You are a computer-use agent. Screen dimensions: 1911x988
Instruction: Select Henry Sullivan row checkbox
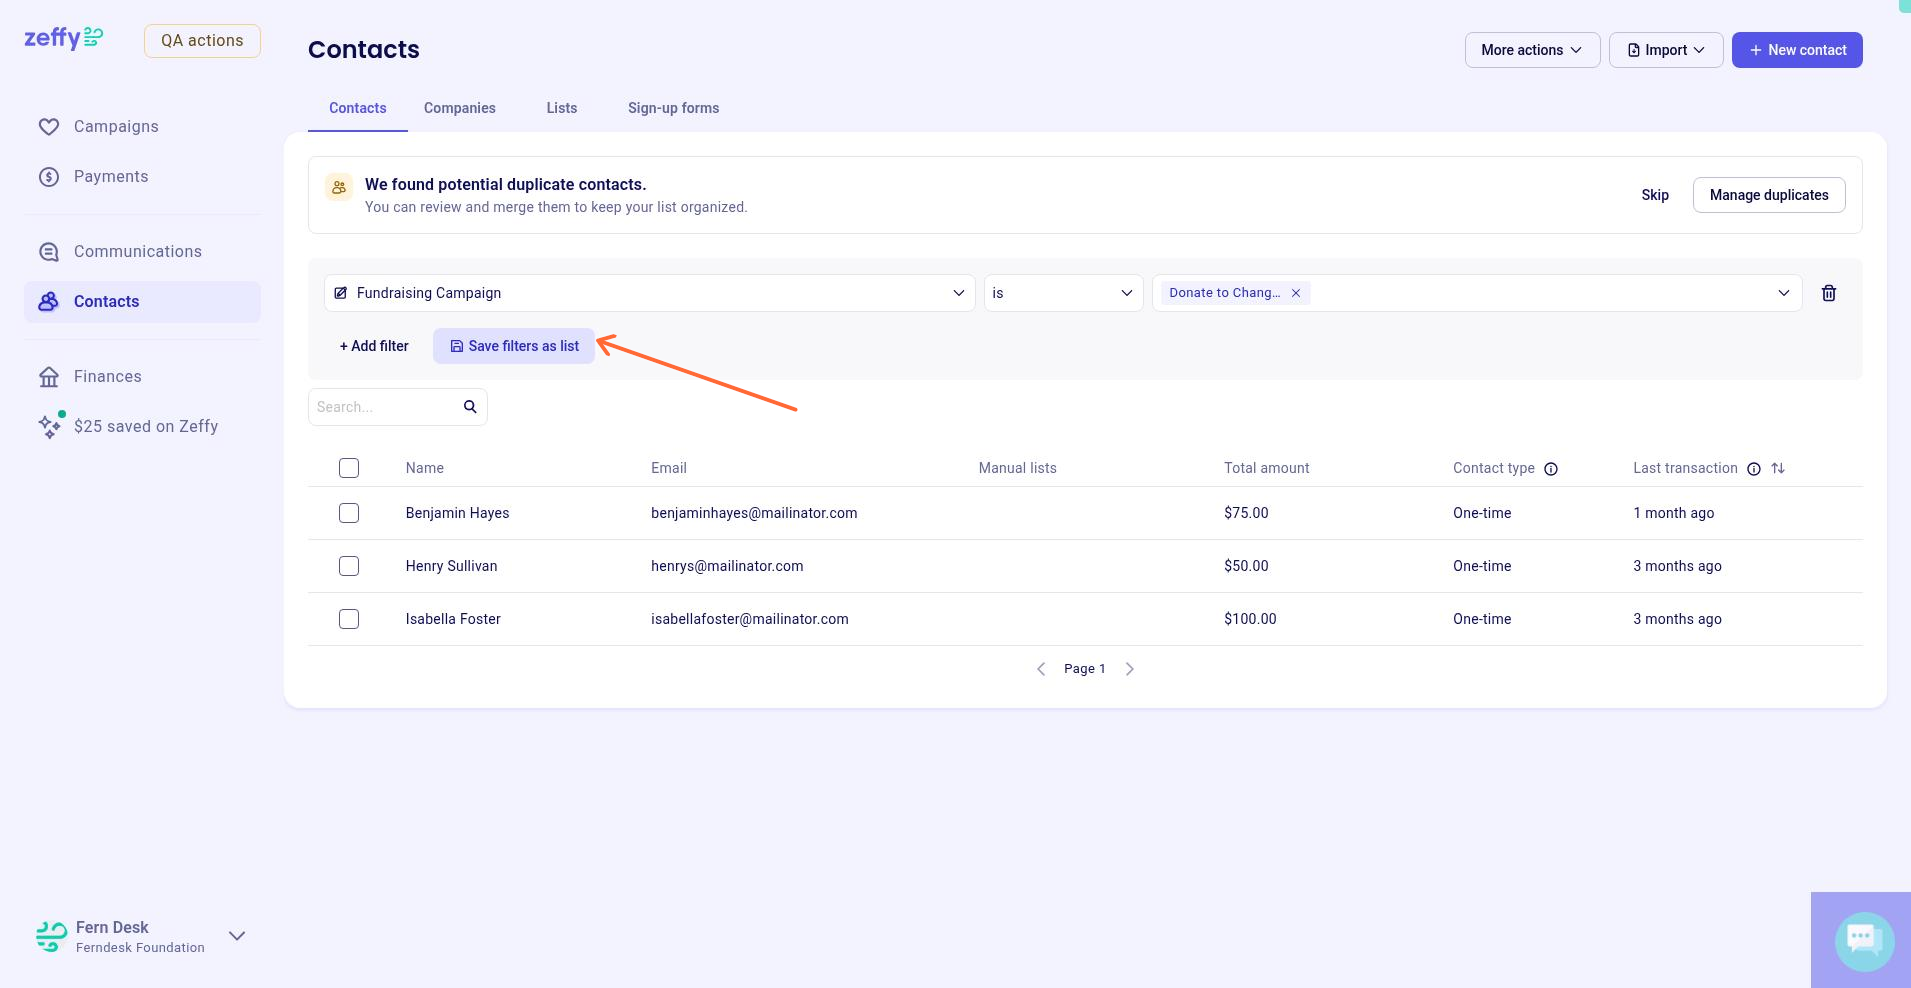point(349,566)
